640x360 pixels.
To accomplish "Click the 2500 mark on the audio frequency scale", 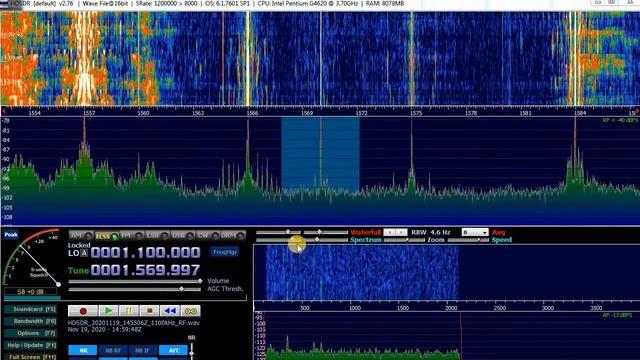I will [500, 308].
